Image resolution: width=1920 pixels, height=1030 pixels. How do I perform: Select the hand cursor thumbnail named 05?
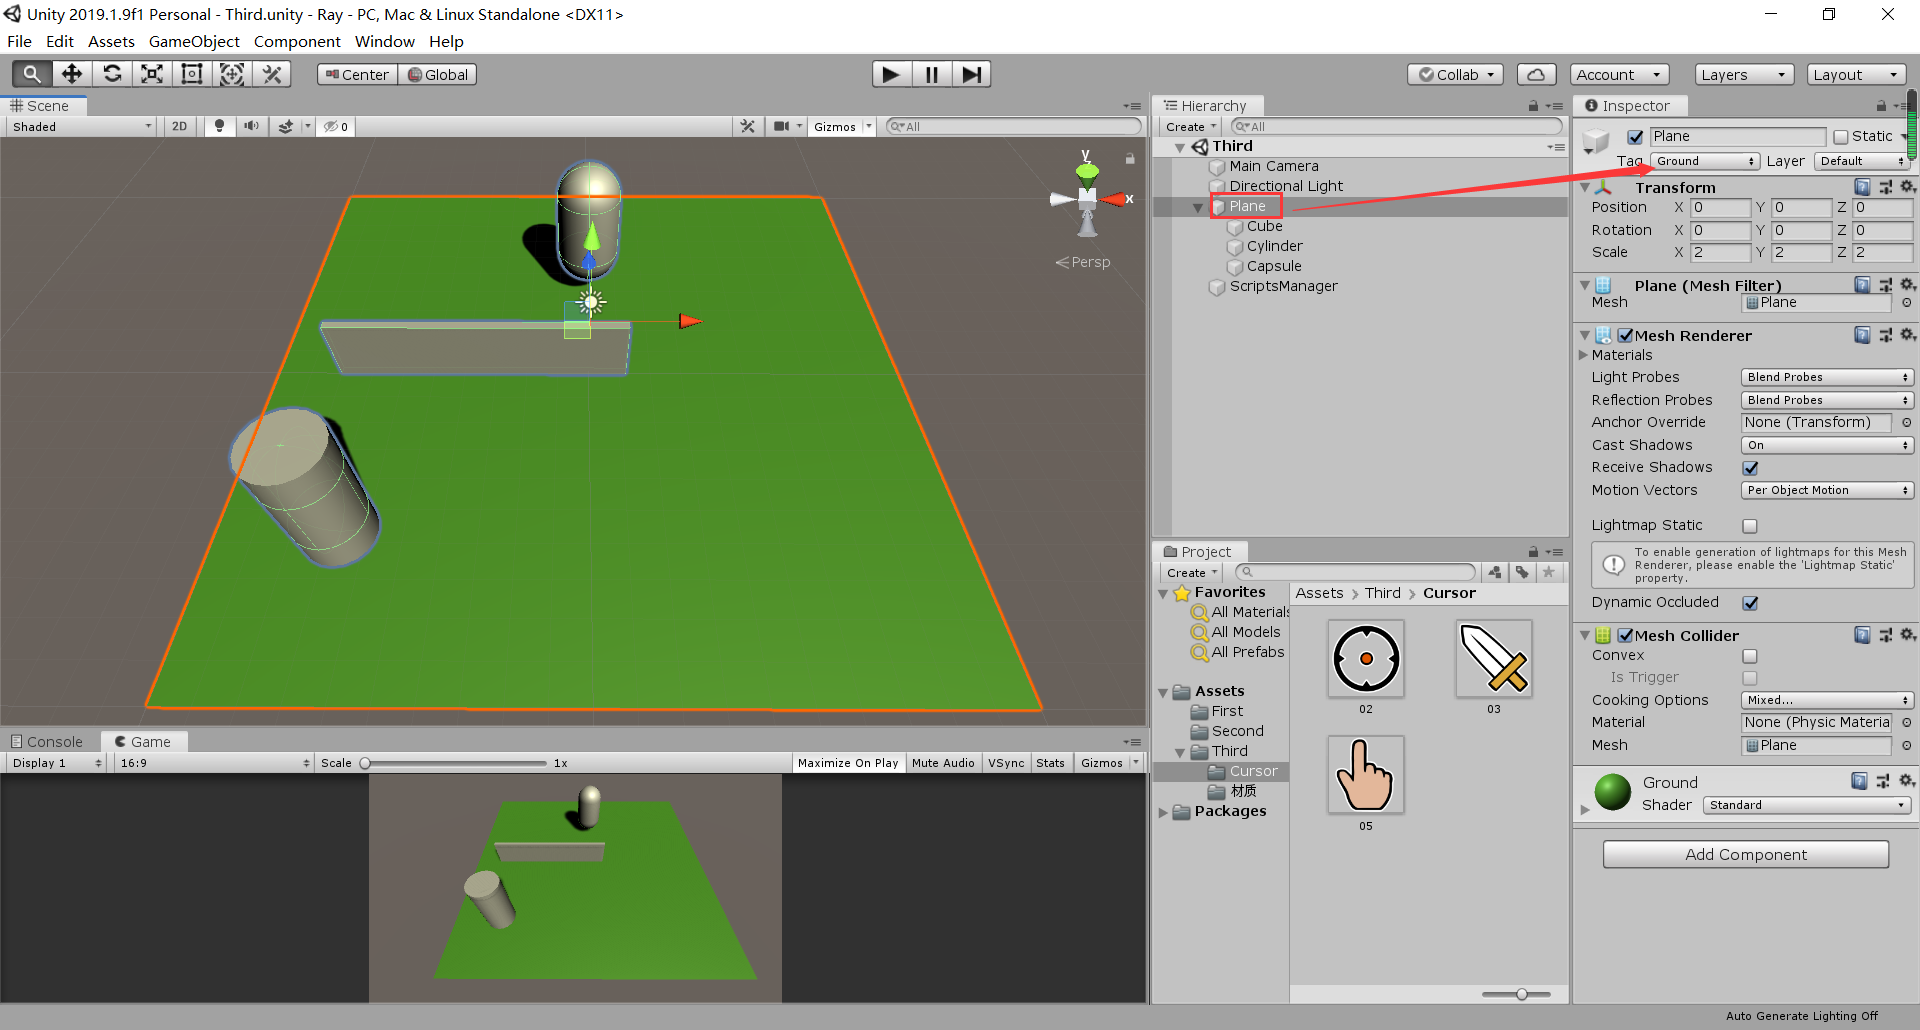point(1366,775)
